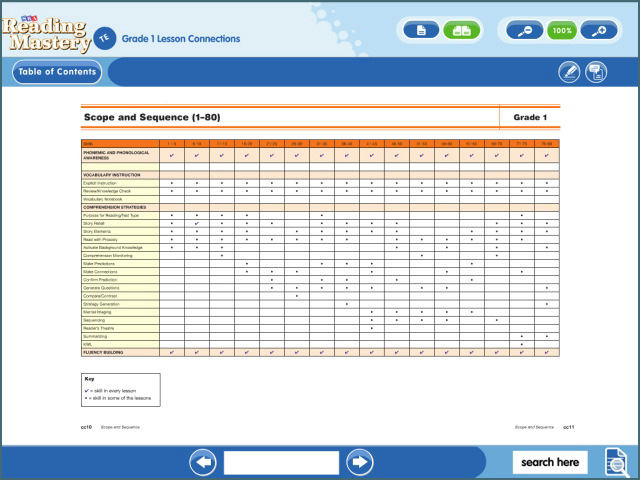640x480 pixels.
Task: Click the Comprehension Strategies row header
Action: [x=117, y=207]
